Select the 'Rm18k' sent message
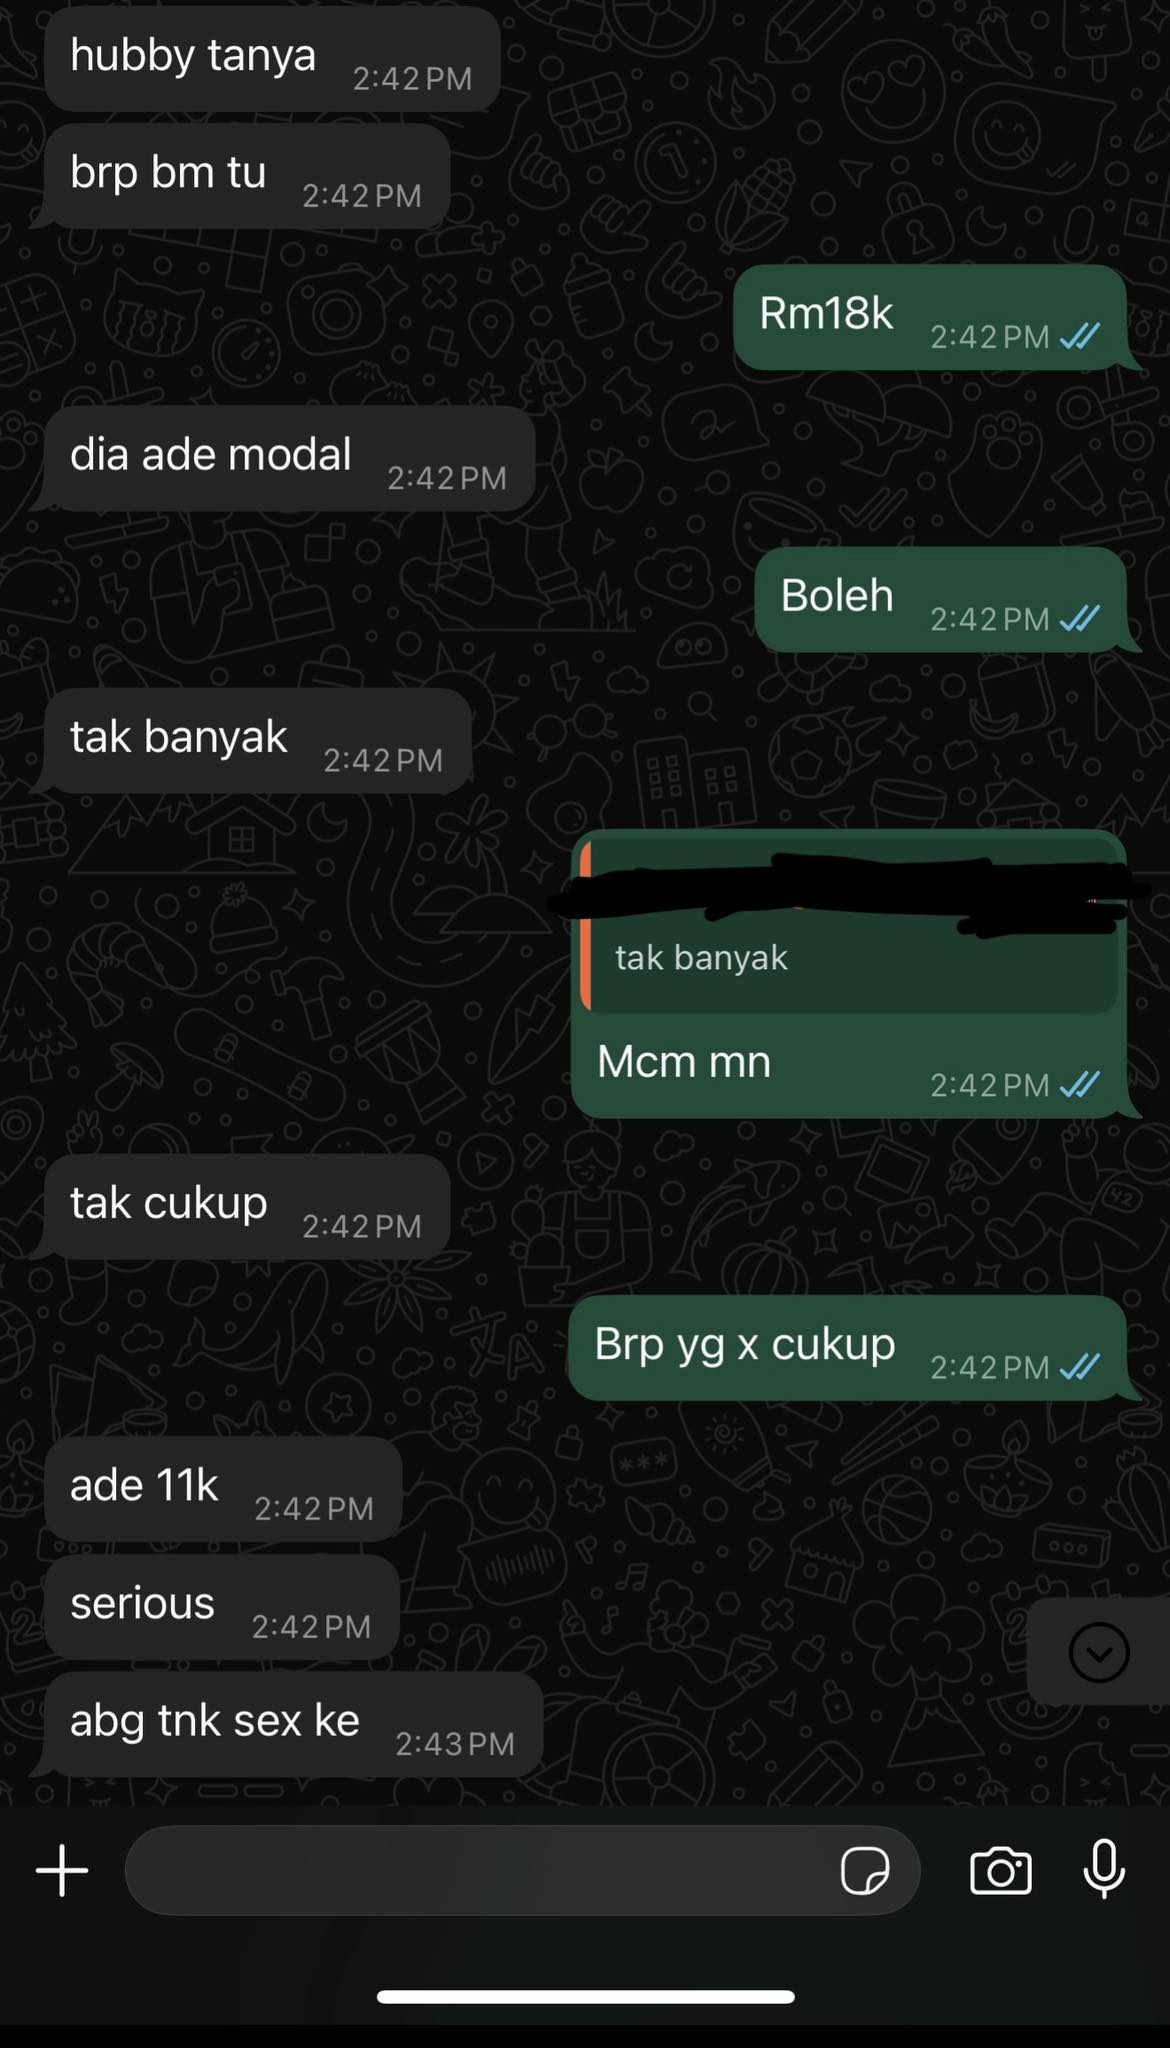 (x=932, y=317)
